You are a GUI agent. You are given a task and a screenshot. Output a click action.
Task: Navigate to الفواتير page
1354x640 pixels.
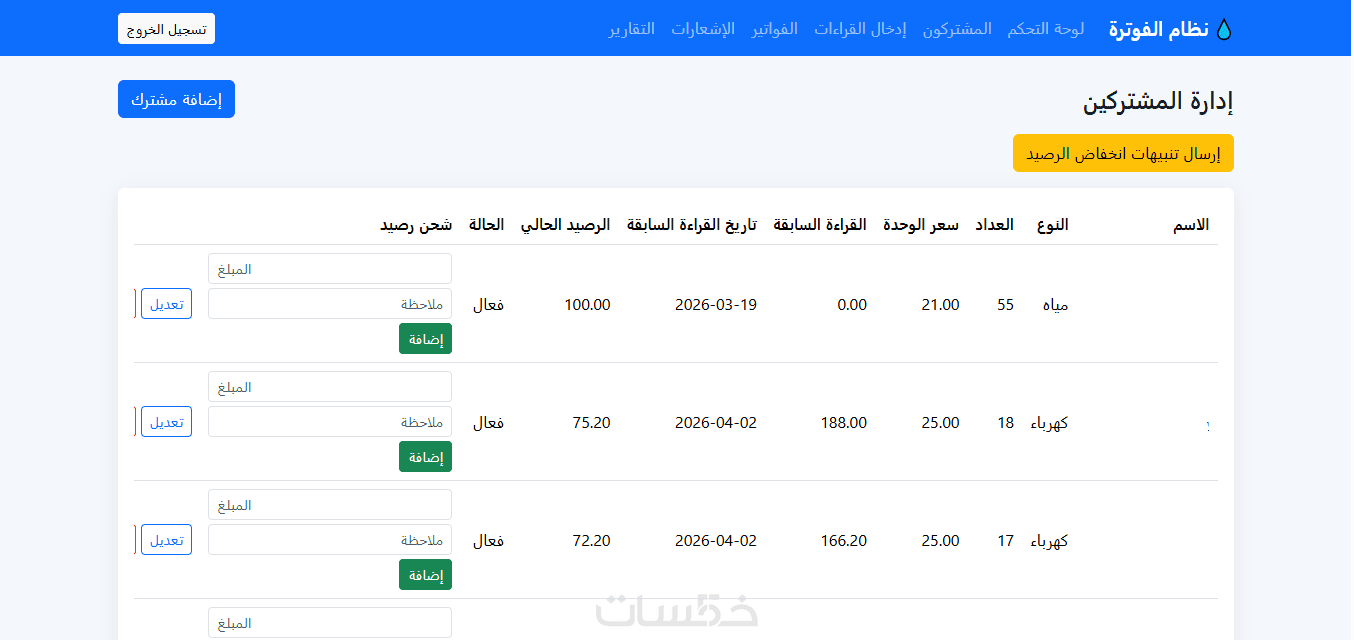tap(775, 29)
